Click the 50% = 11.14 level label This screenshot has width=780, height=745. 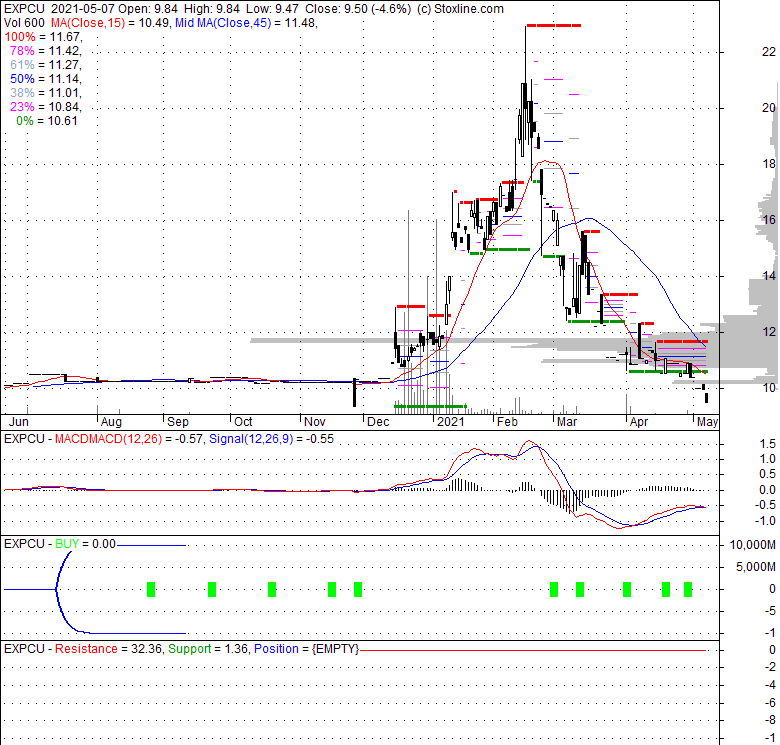[x=46, y=79]
